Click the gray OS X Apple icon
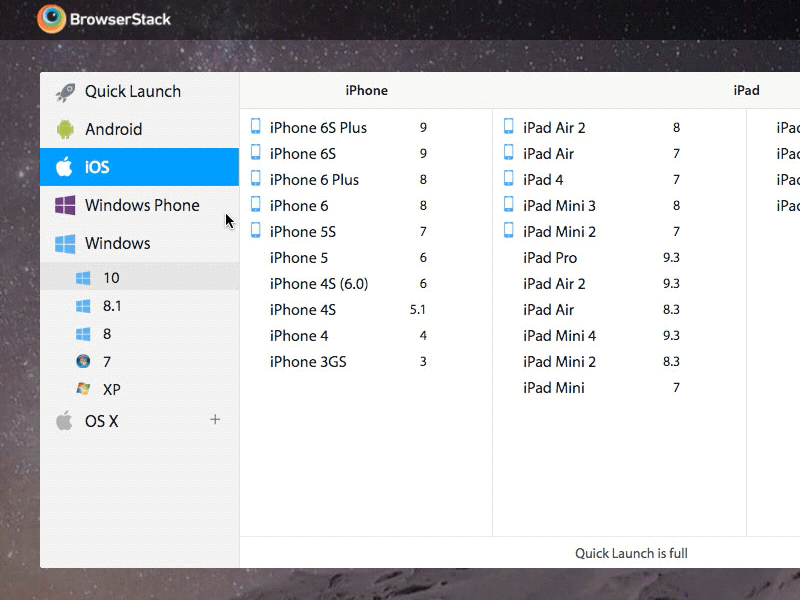800x600 pixels. pos(64,420)
